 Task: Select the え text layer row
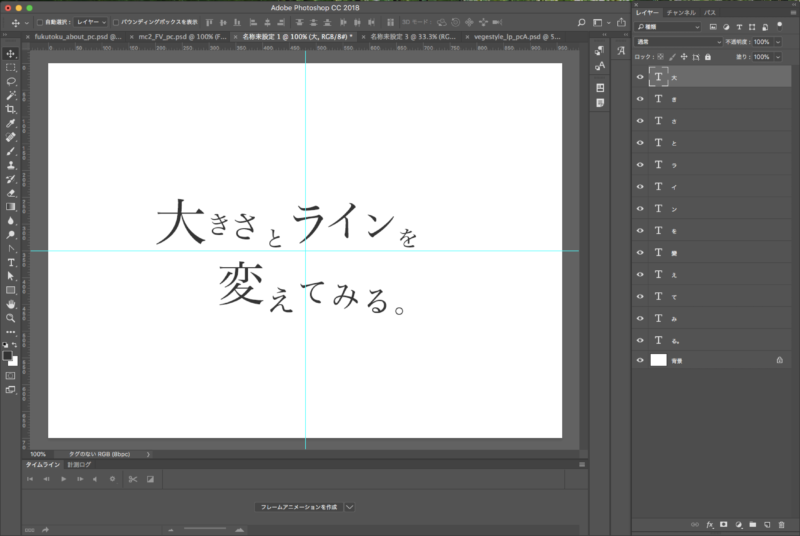(712, 274)
